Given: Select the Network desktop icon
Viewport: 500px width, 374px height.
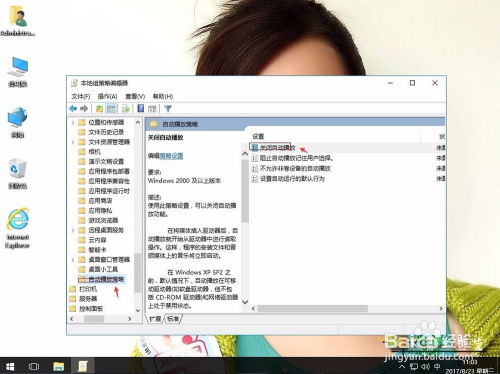Looking at the screenshot, I should pyautogui.click(x=18, y=122).
